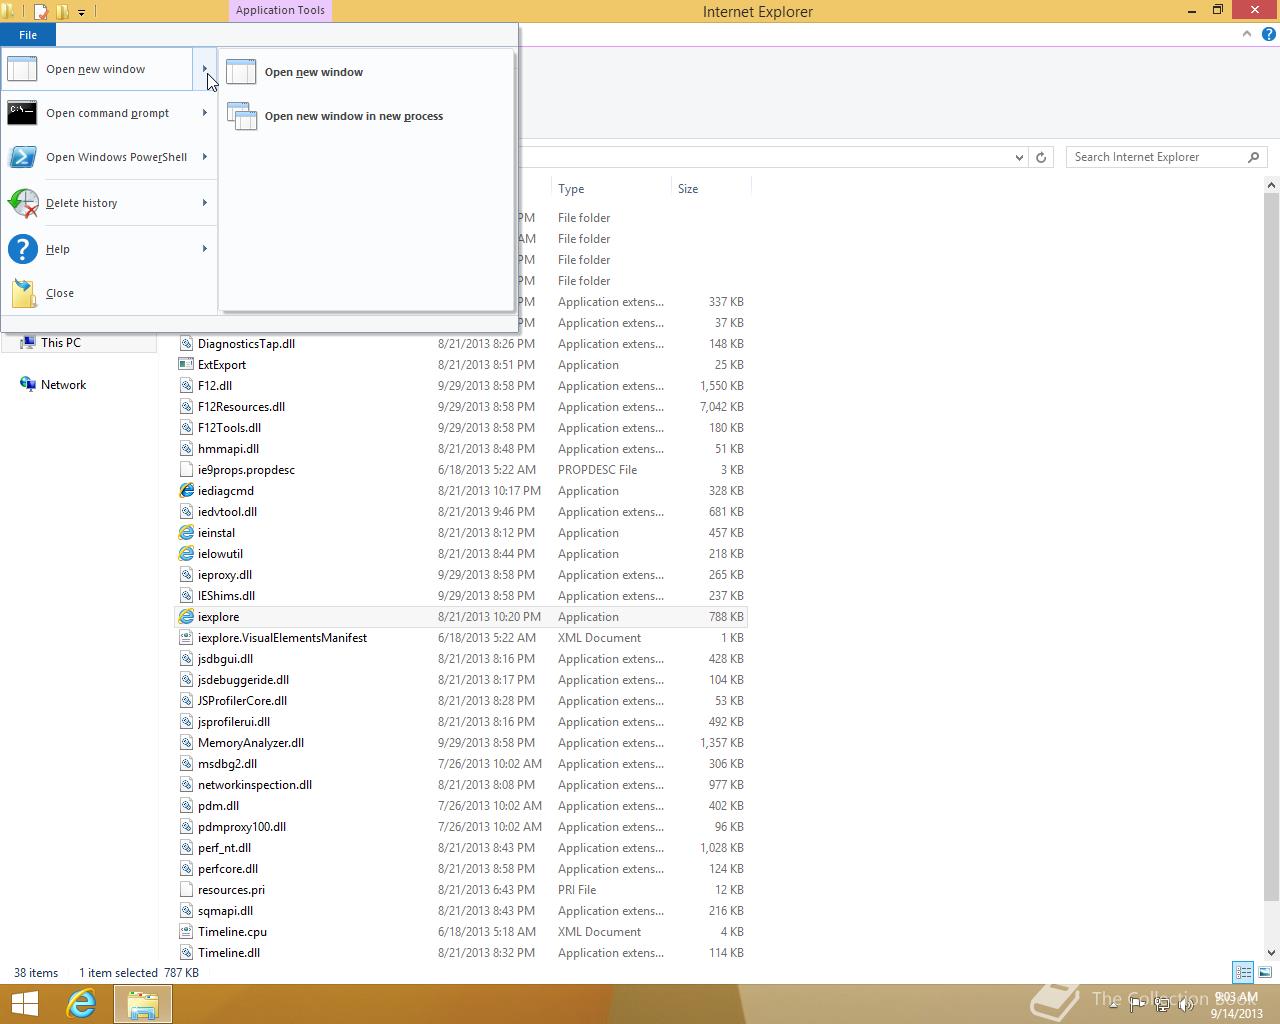Click the Close folder icon
1280x1024 pixels.
[x=24, y=293]
